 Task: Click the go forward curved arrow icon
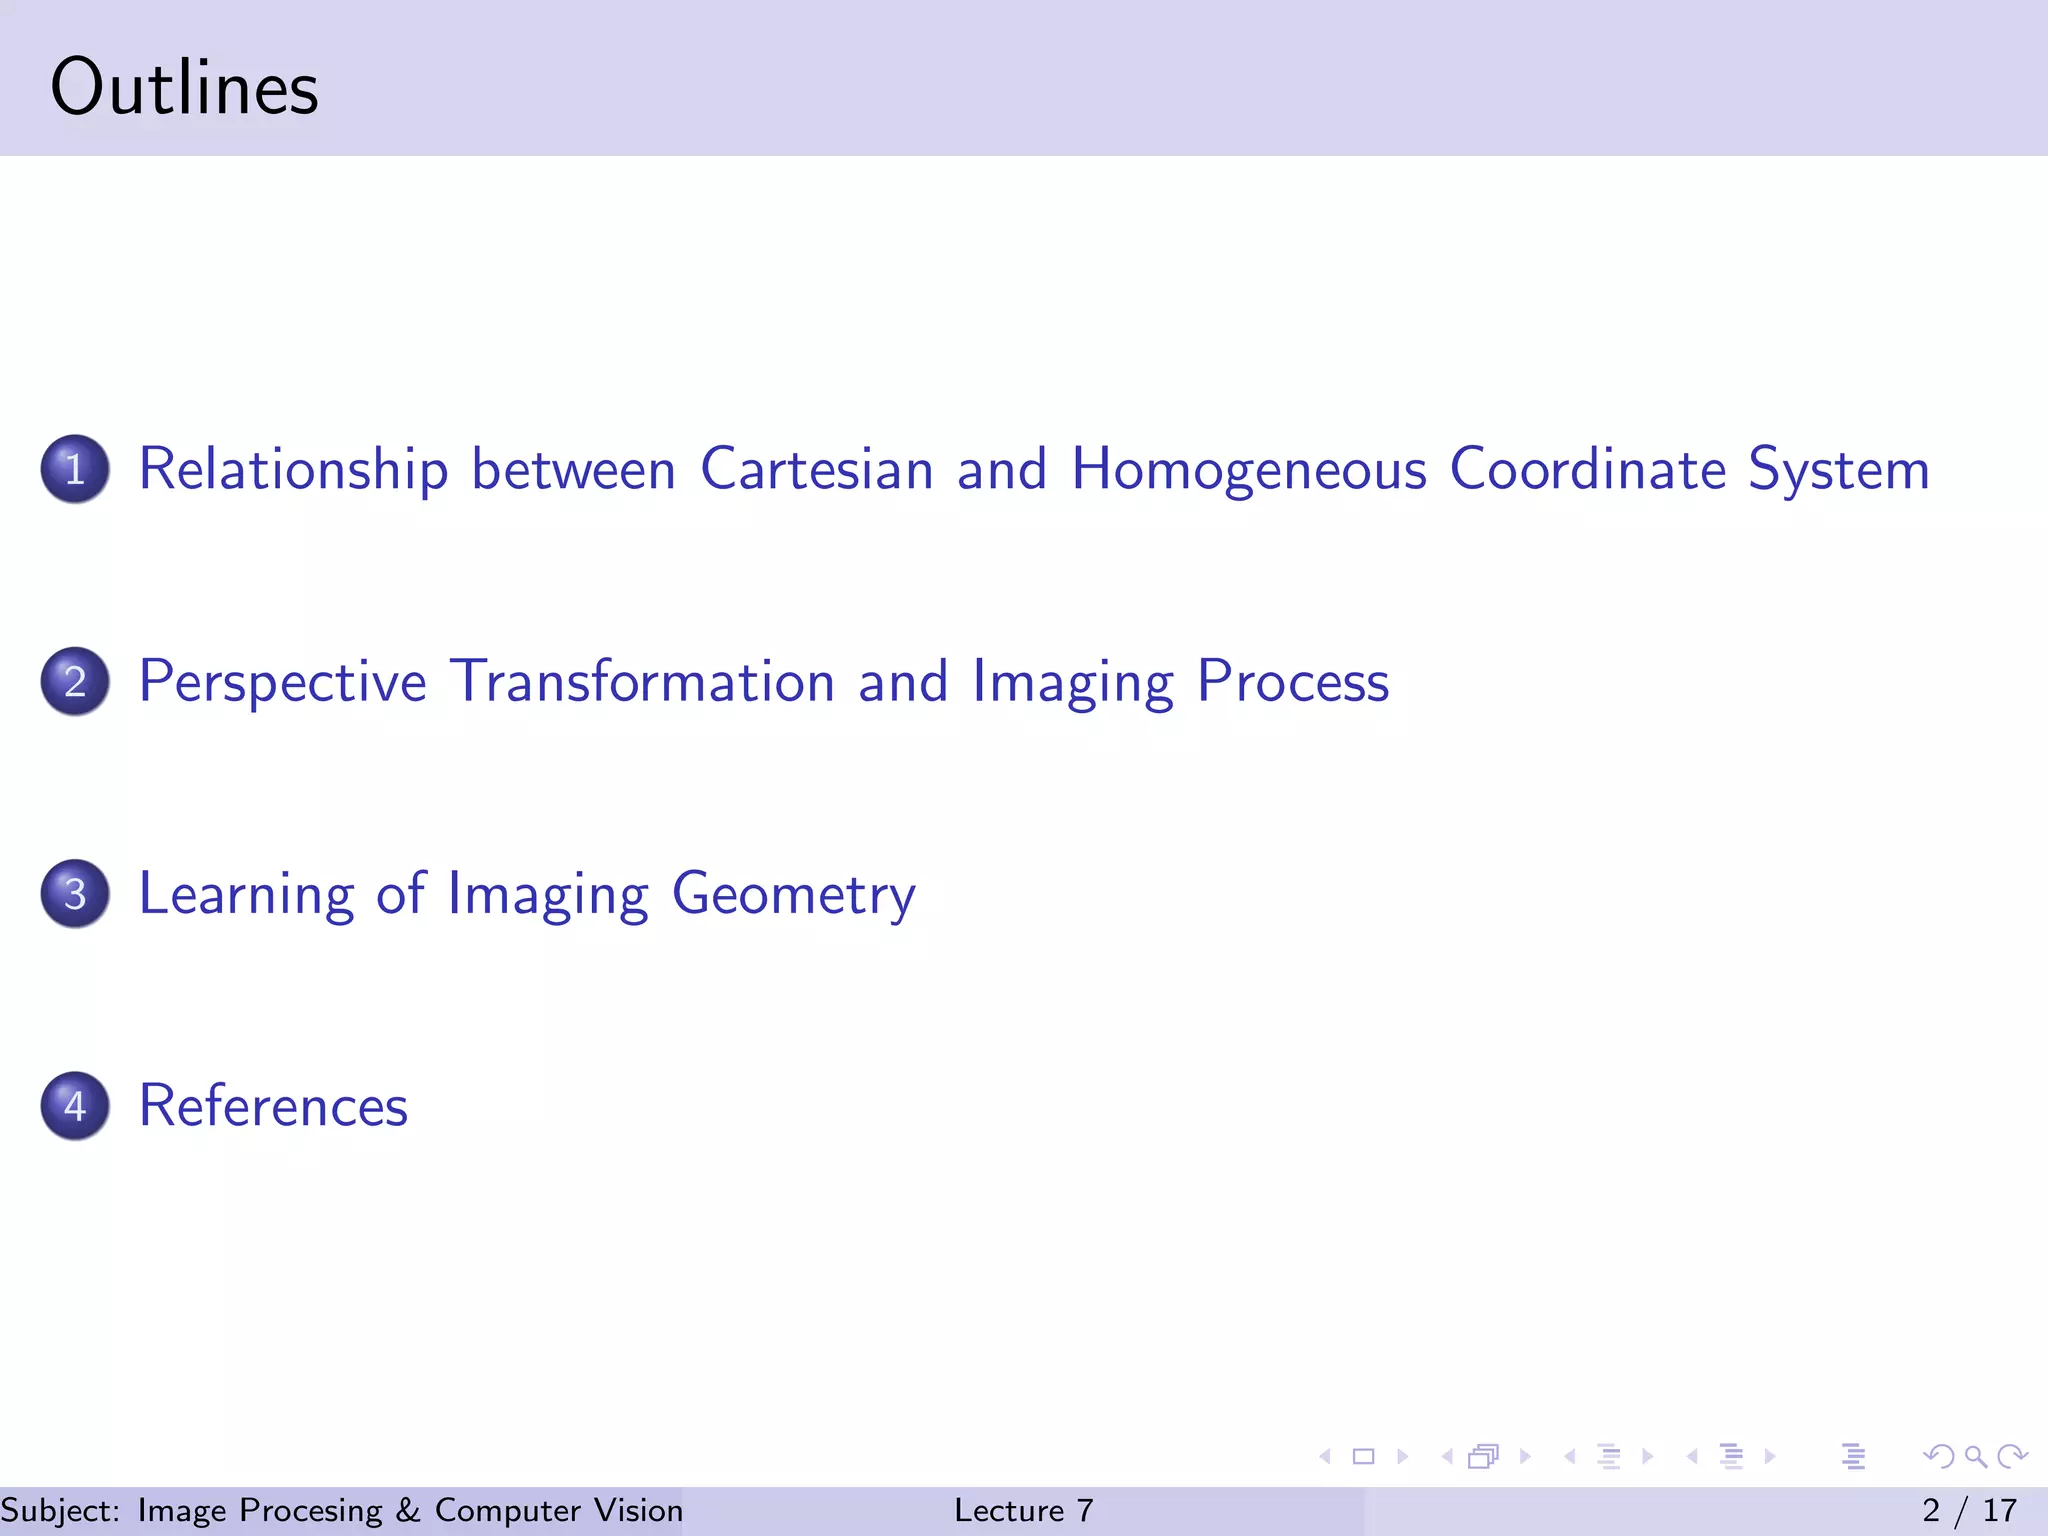pyautogui.click(x=2012, y=1457)
